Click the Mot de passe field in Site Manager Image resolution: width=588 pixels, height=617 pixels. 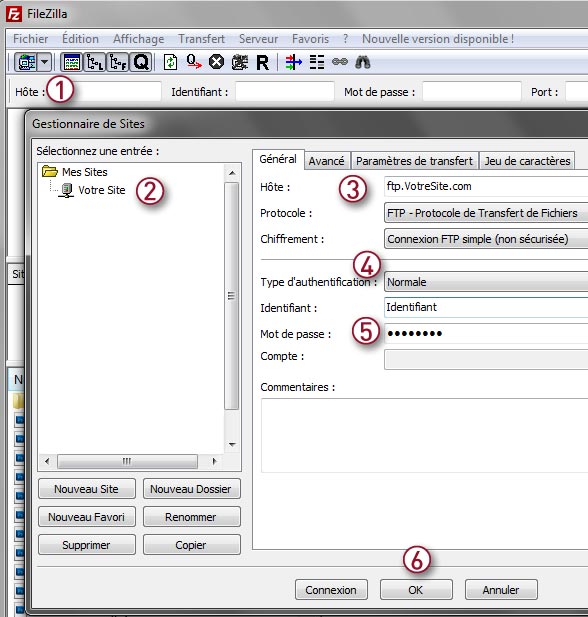(x=486, y=334)
